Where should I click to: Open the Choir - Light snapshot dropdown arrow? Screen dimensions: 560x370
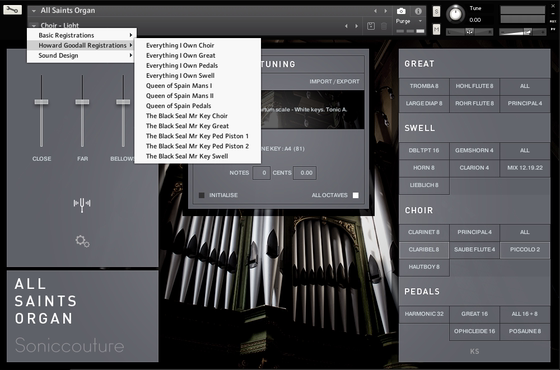(x=34, y=26)
